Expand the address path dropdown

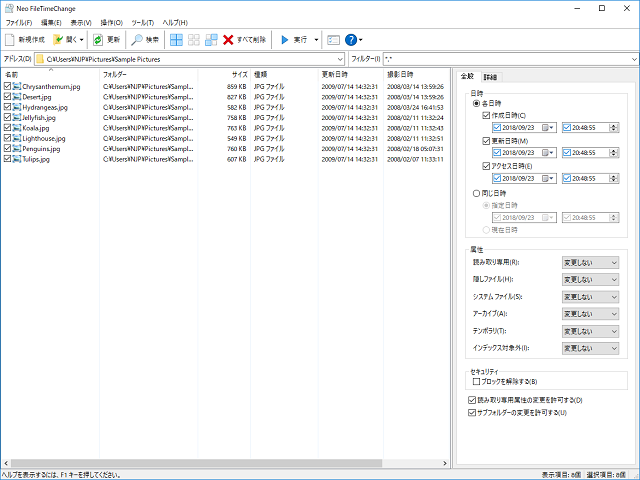[340, 59]
